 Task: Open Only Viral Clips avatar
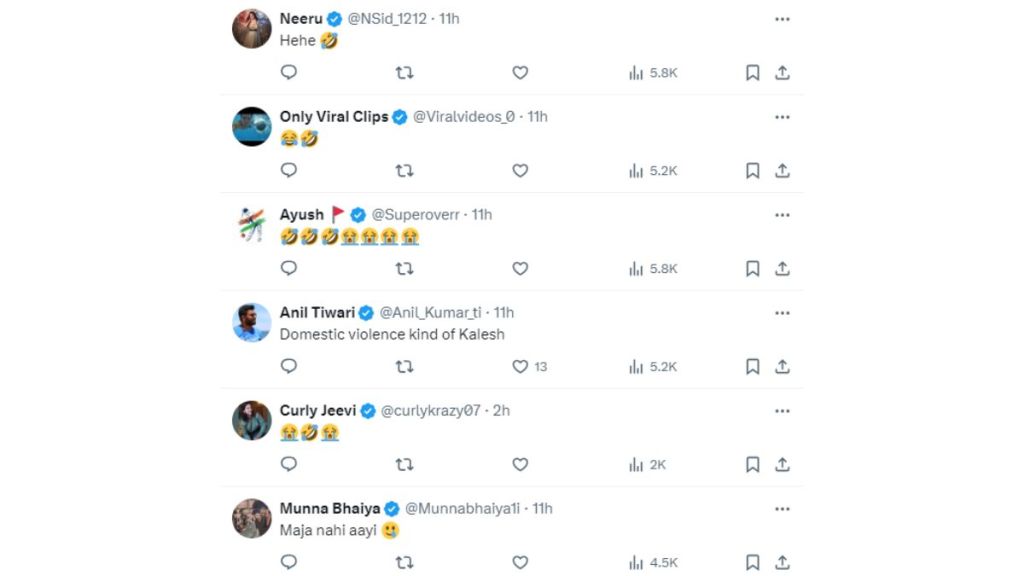[251, 127]
